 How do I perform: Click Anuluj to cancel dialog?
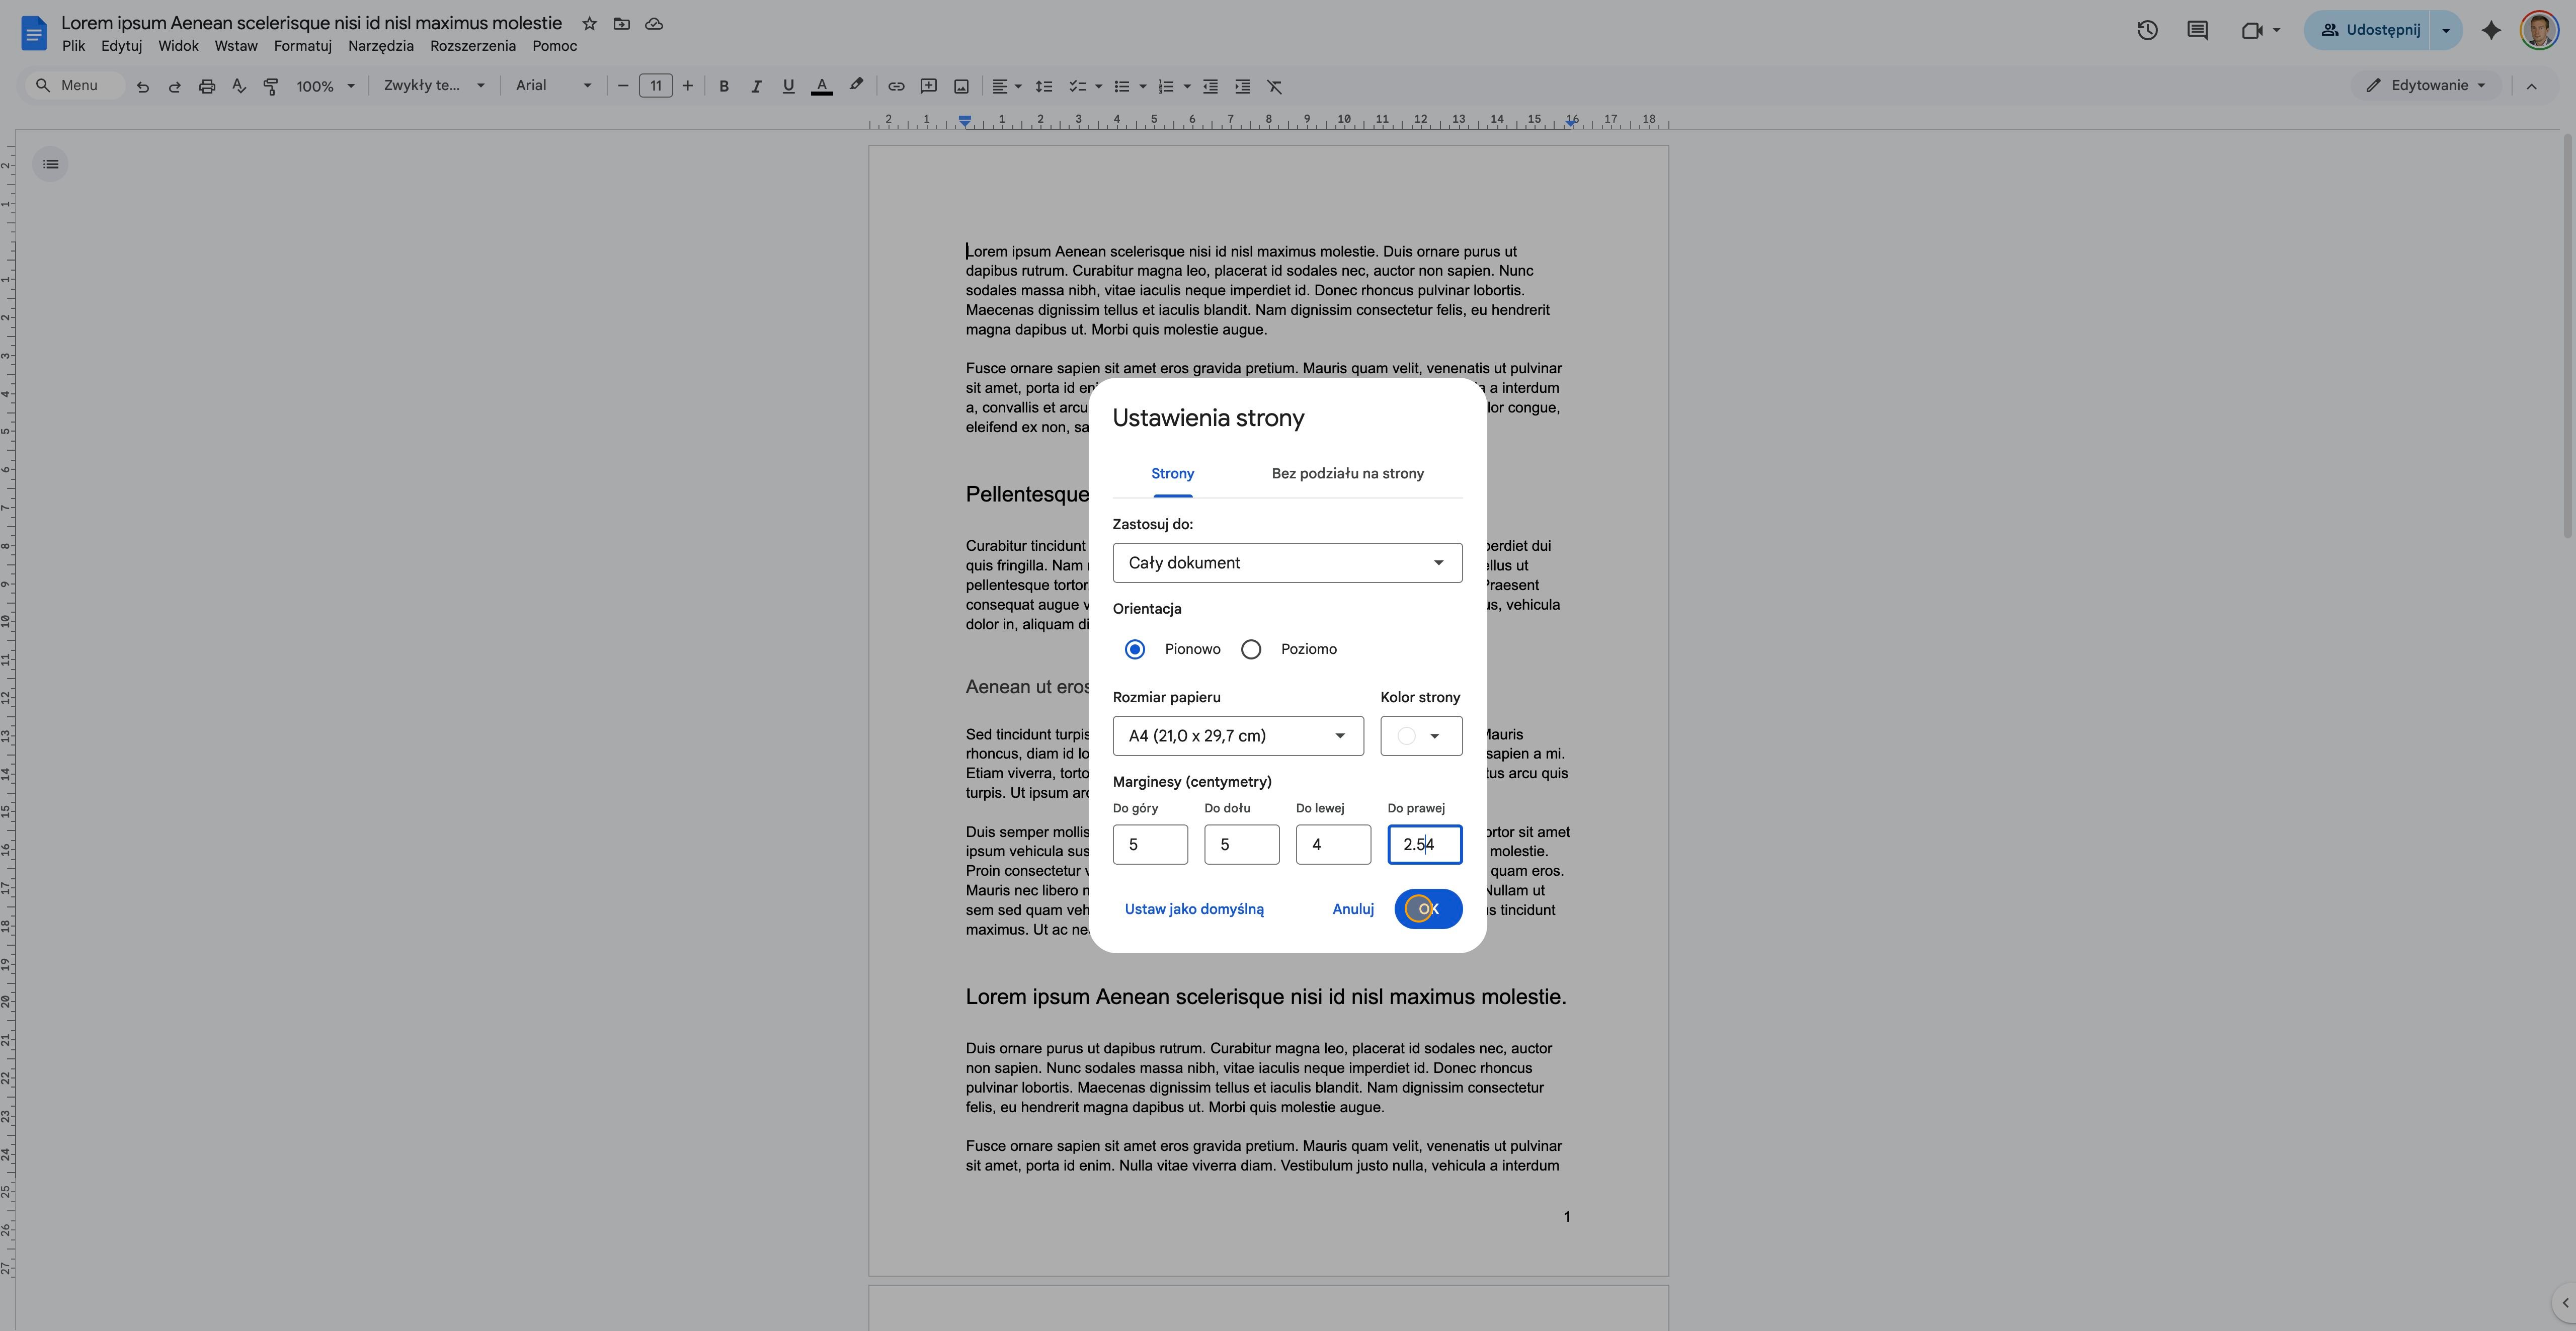pos(1352,909)
